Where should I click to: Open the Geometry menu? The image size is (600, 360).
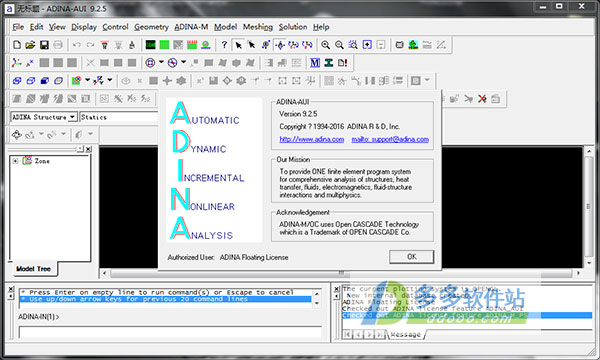pos(151,27)
